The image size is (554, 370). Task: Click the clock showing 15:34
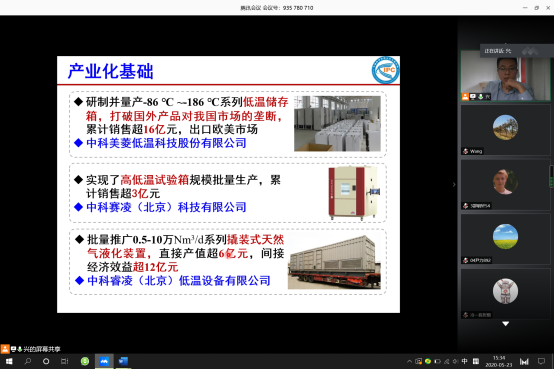point(499,362)
